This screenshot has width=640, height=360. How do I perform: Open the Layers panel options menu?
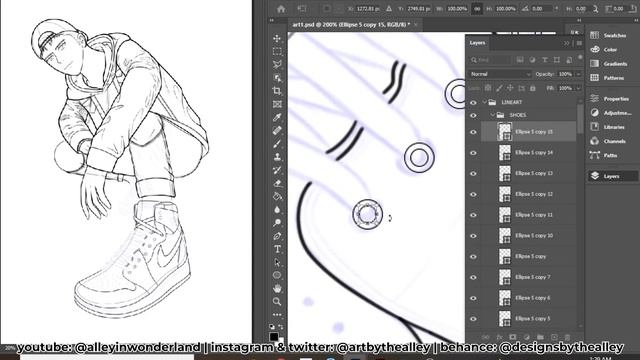pyautogui.click(x=579, y=43)
